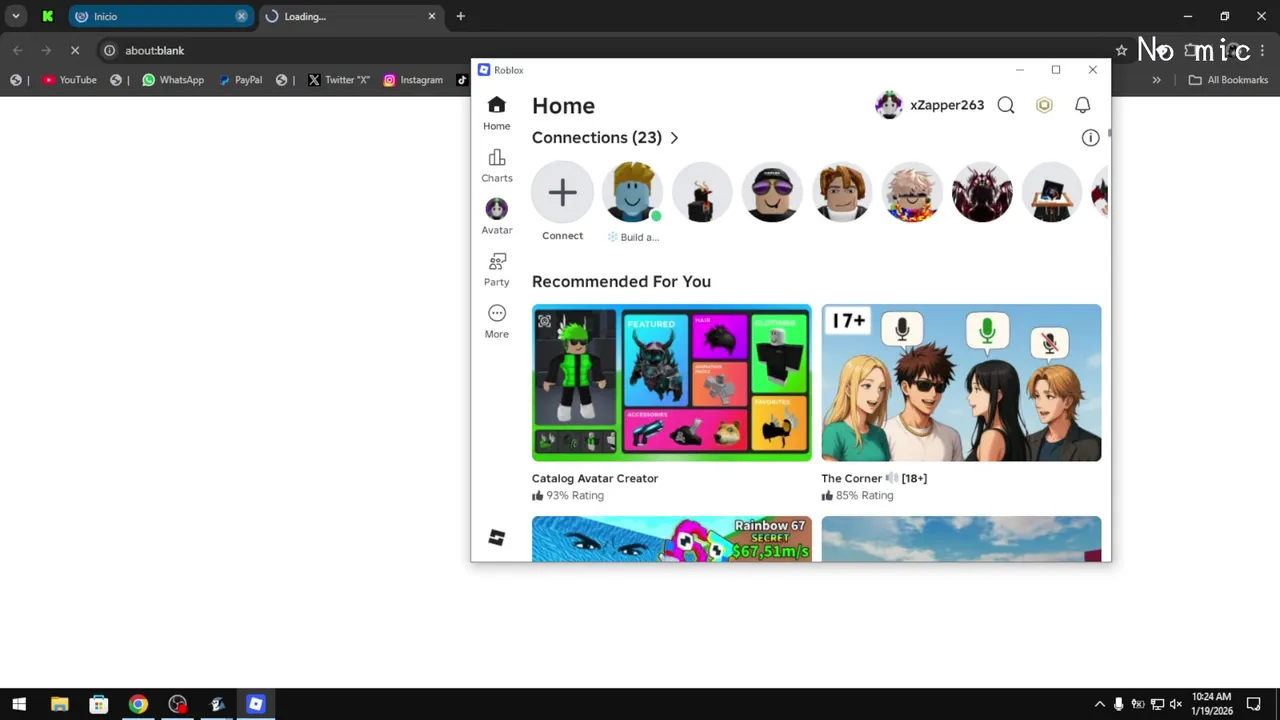
Task: Click the Connections (23) heading
Action: (597, 138)
